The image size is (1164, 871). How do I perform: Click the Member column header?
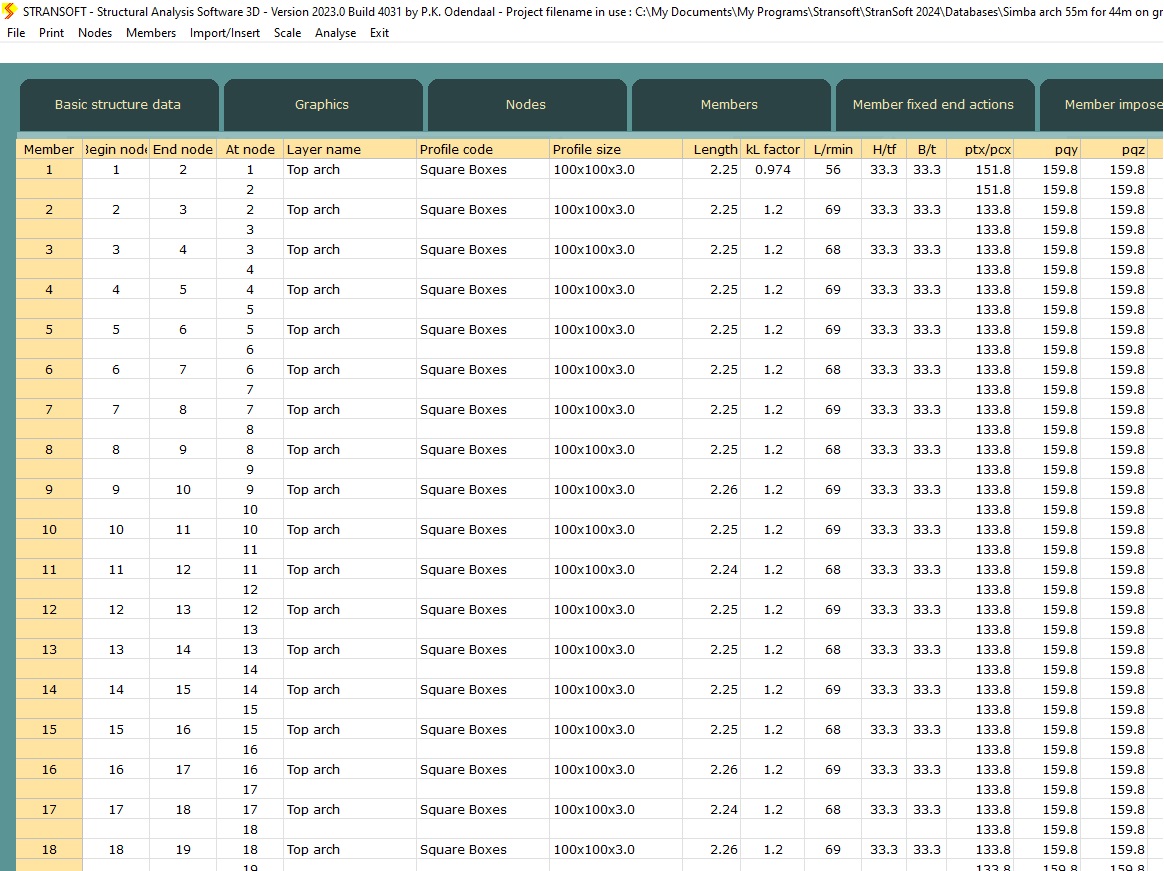click(49, 149)
